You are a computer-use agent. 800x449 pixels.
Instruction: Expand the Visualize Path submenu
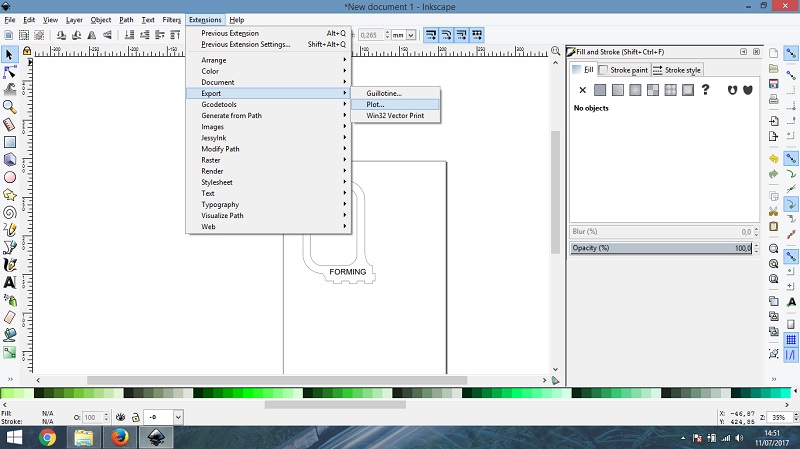(x=269, y=216)
